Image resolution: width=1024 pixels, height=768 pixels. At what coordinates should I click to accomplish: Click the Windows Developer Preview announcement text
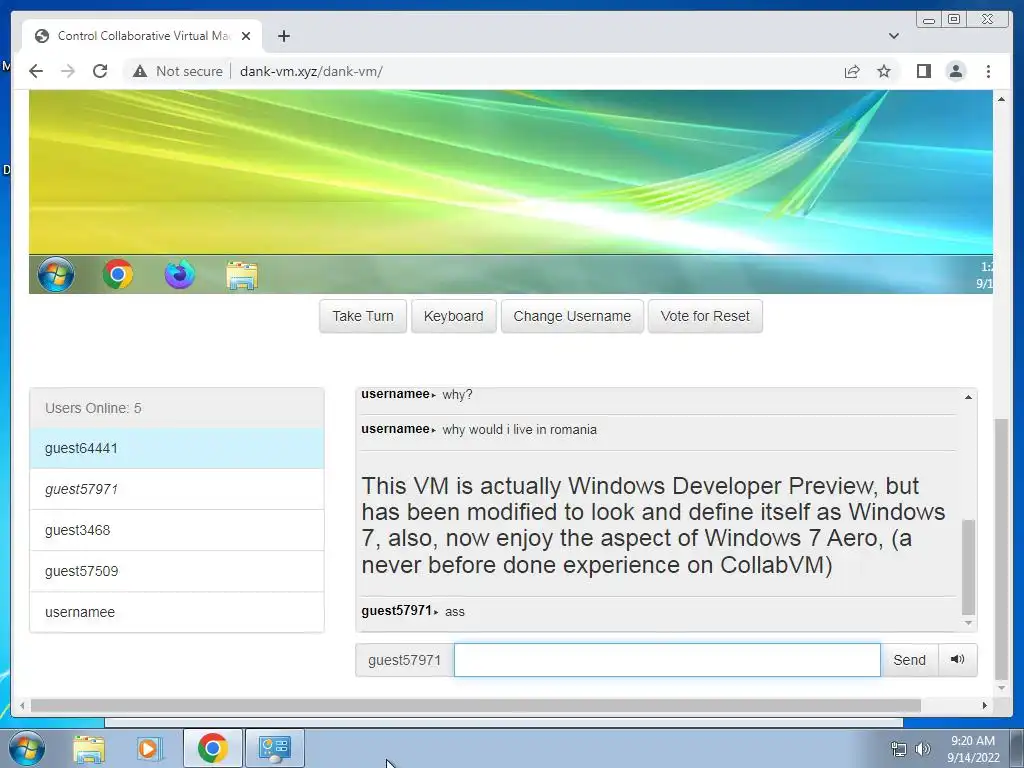tap(653, 525)
